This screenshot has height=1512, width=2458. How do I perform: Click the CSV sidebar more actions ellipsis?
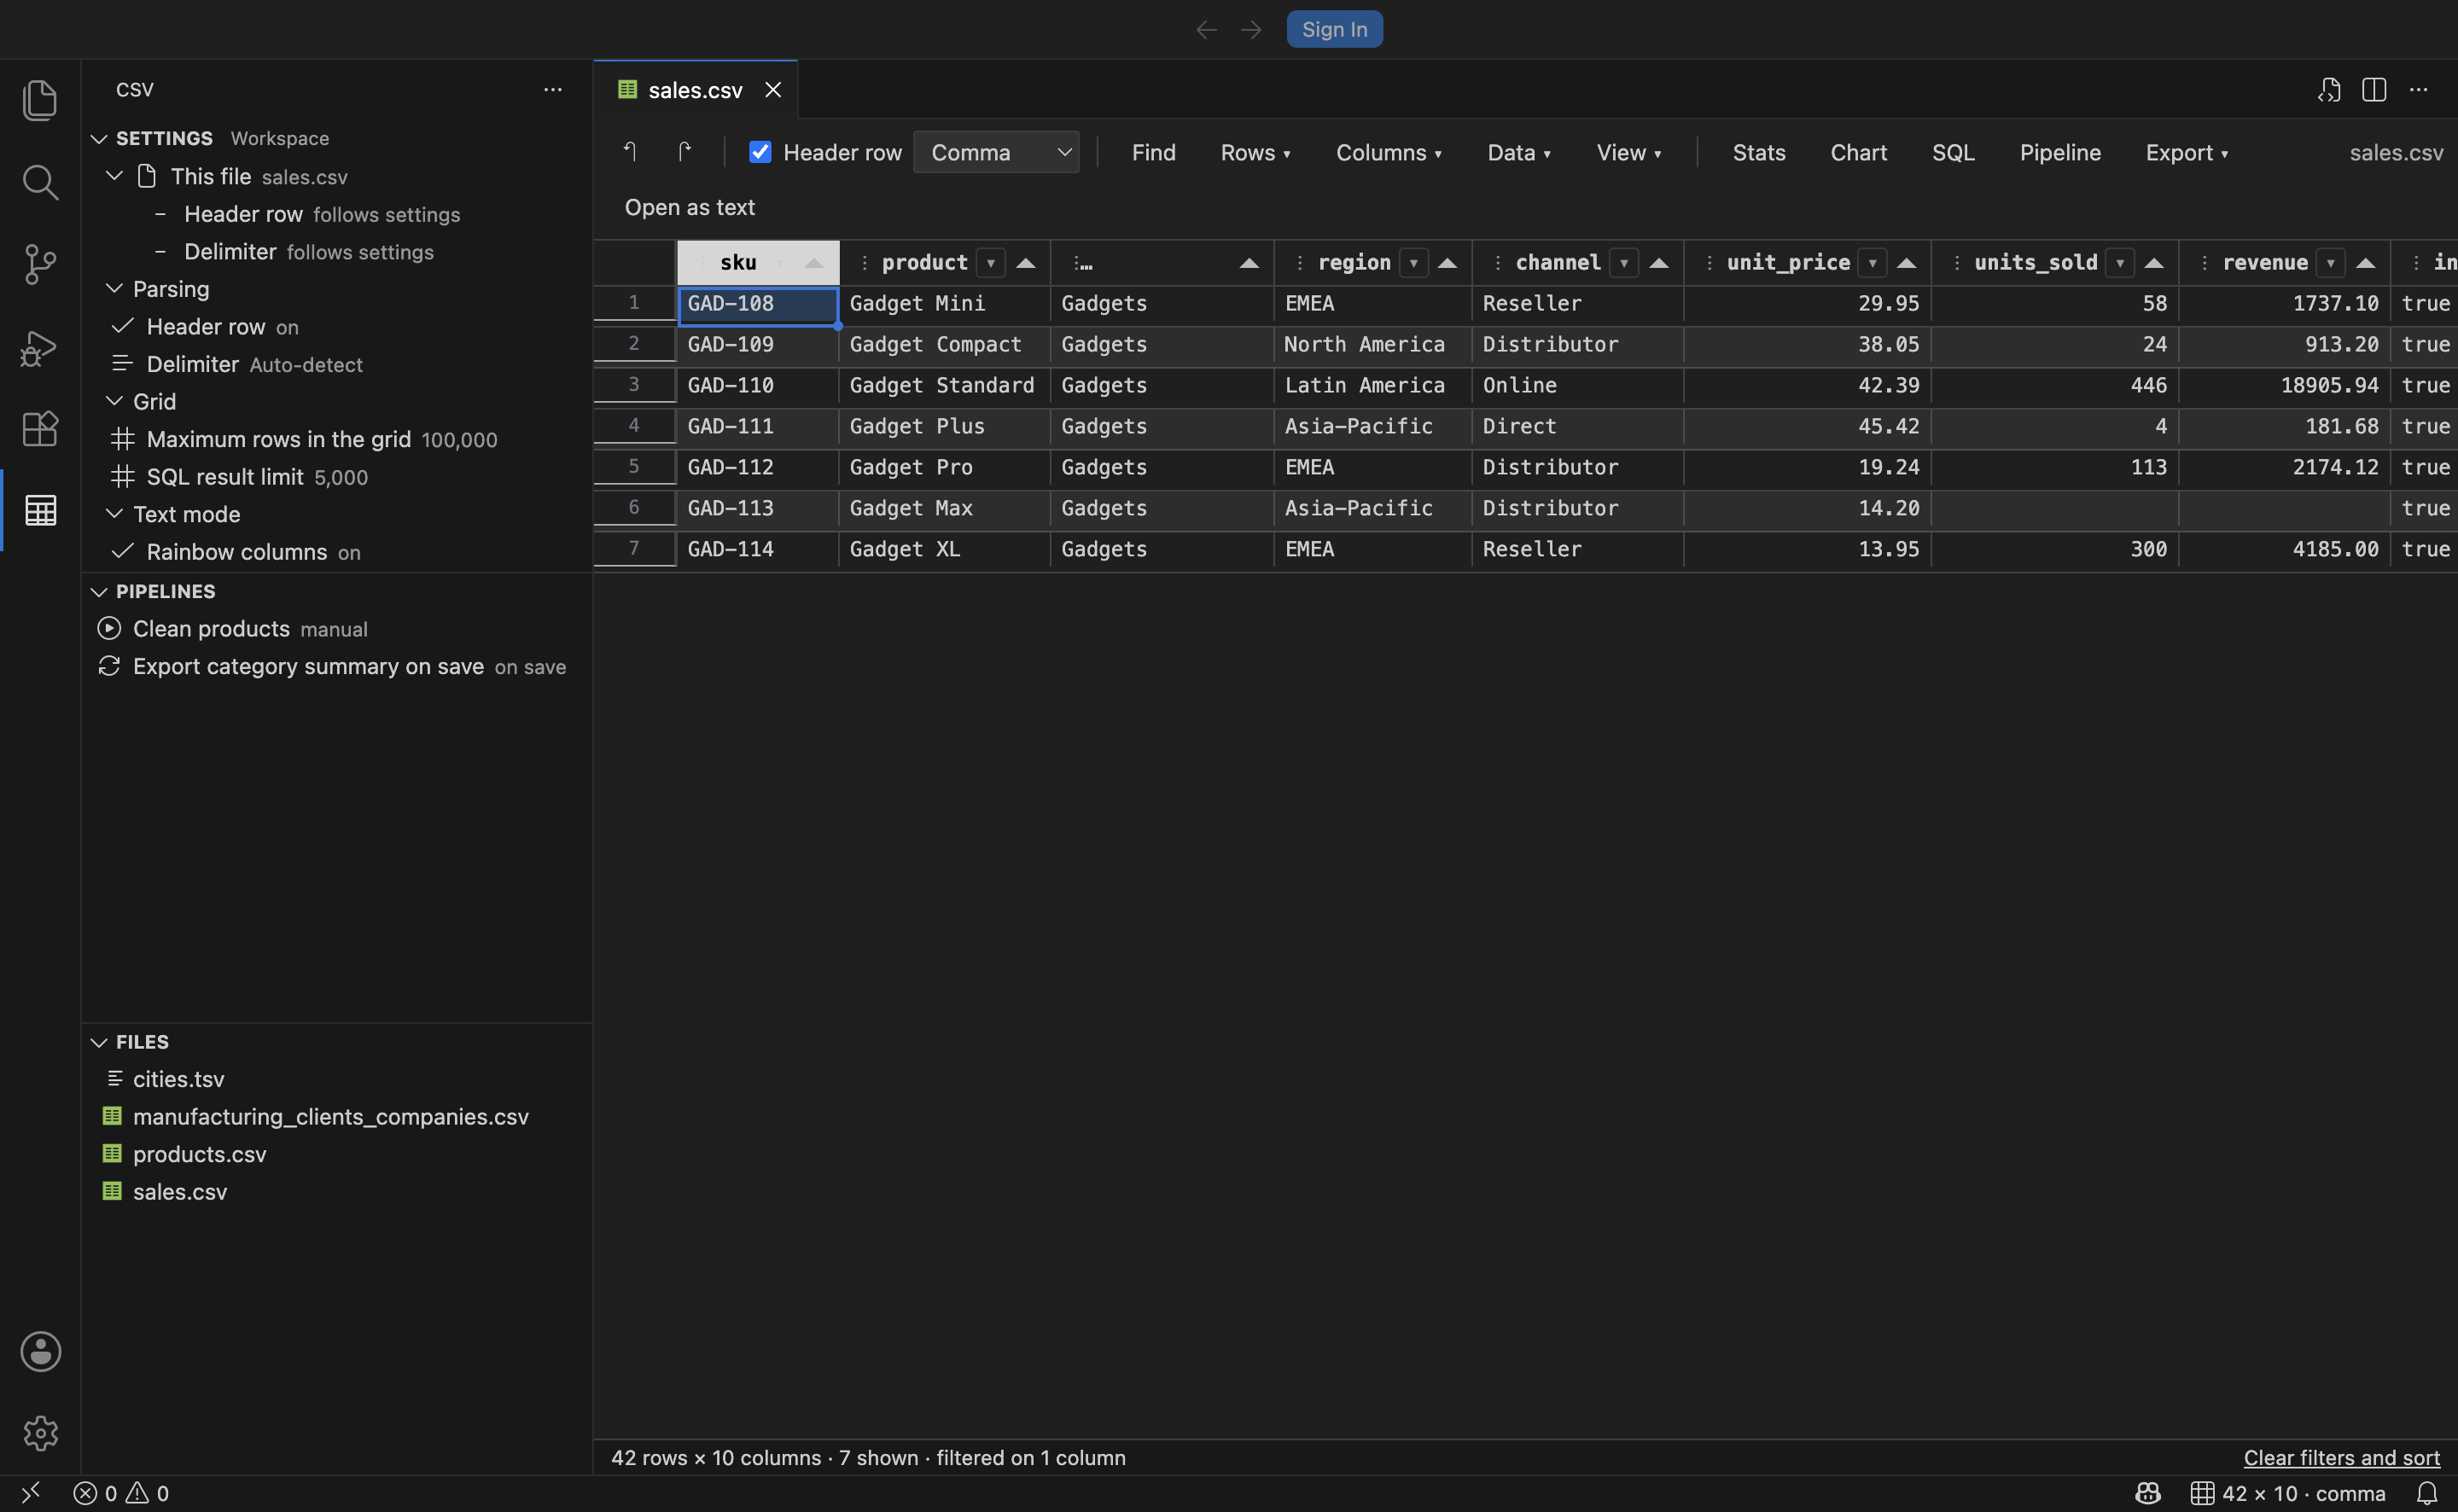click(x=553, y=90)
